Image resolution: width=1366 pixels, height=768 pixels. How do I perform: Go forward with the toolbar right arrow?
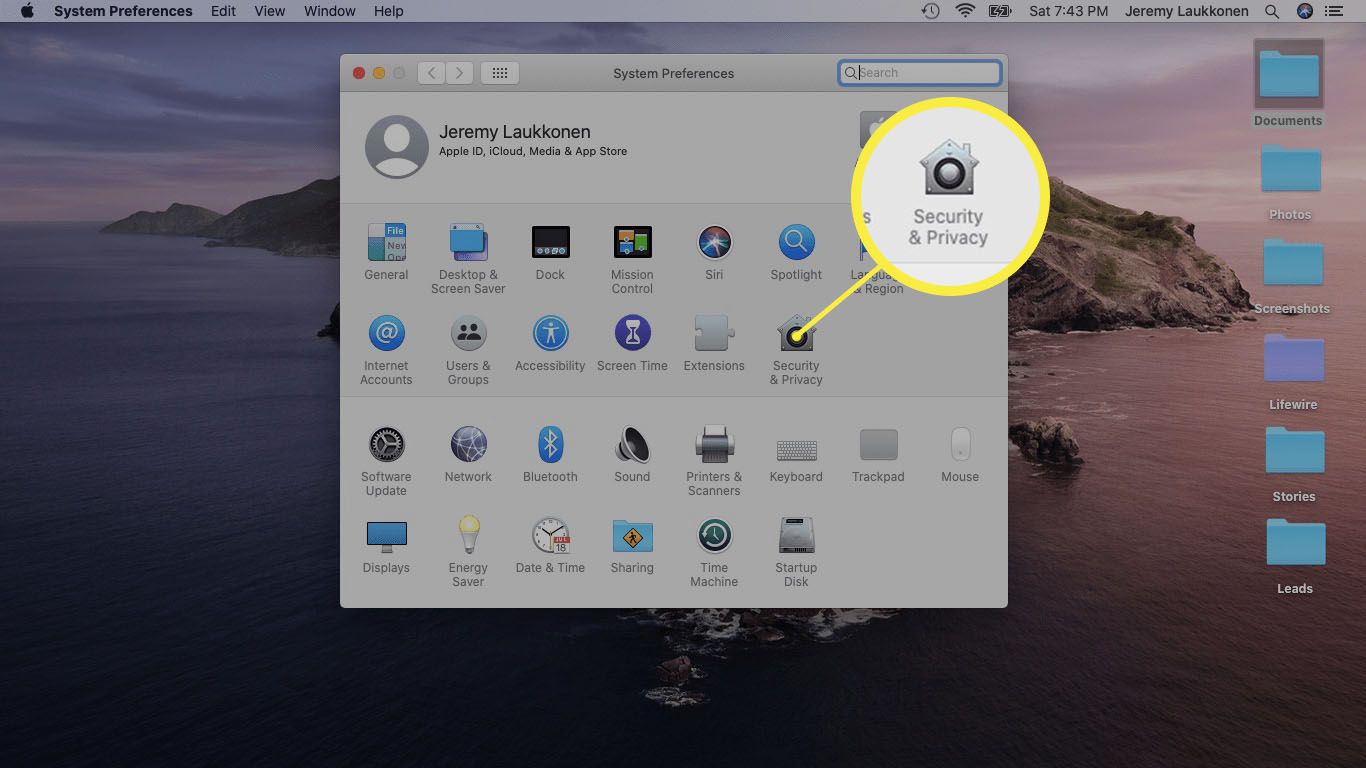(x=459, y=73)
